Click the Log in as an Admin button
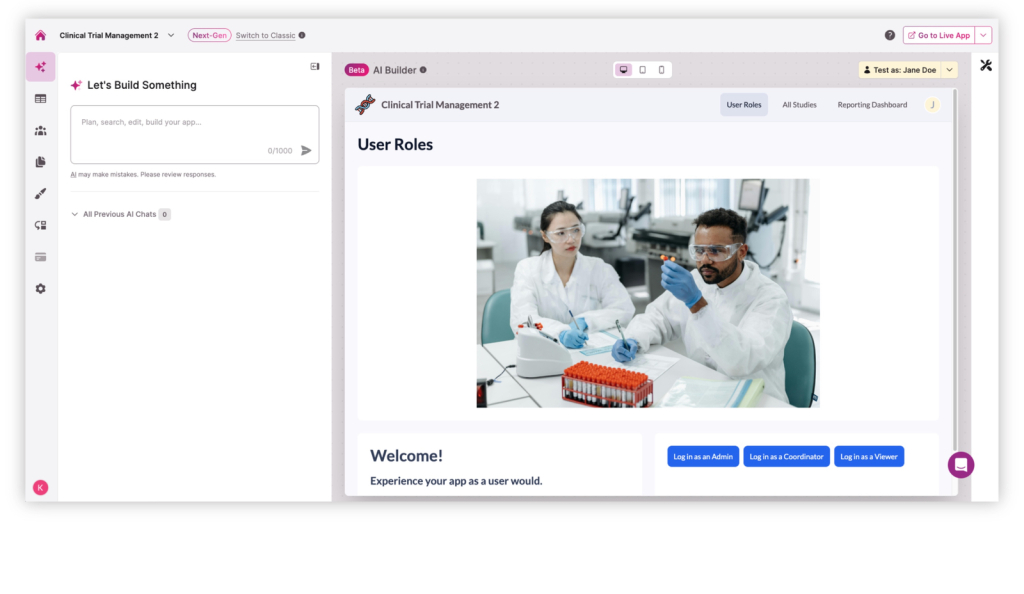 point(703,456)
